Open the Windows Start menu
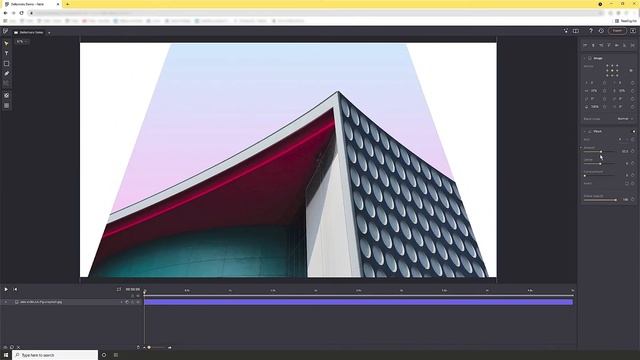This screenshot has width=640, height=360. pos(6,355)
